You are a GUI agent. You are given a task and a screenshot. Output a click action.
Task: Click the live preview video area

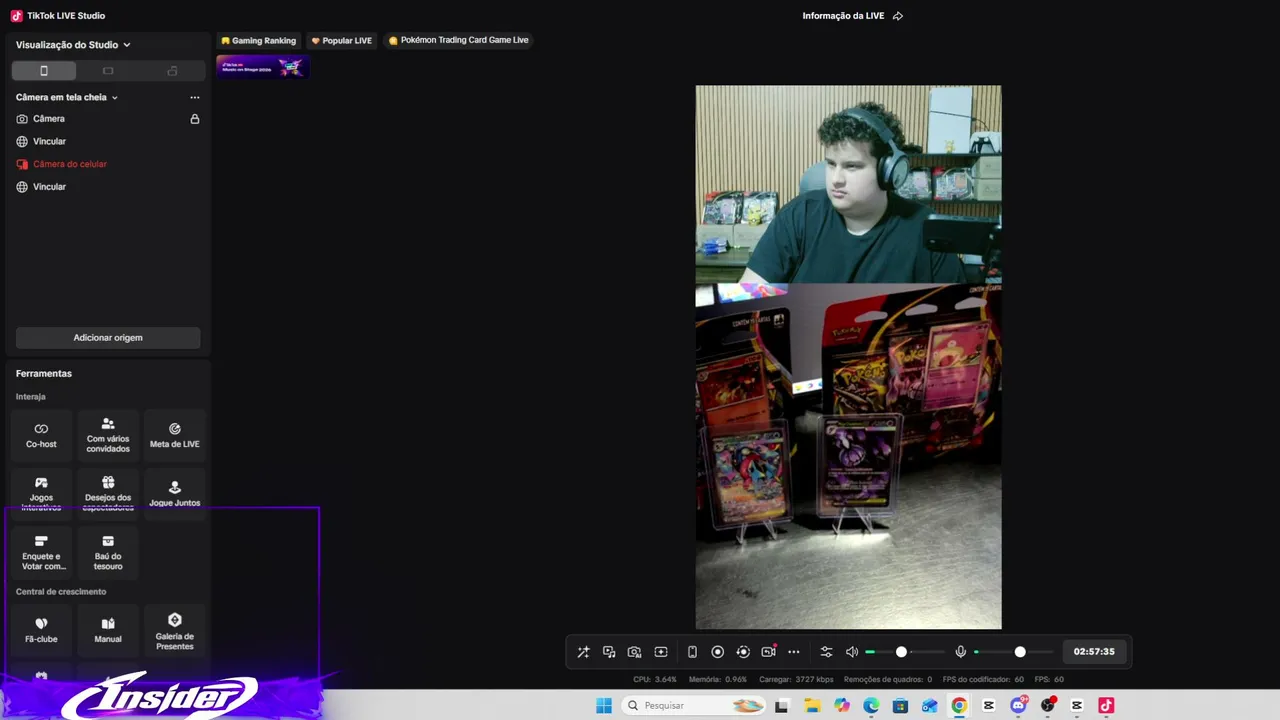pos(848,357)
